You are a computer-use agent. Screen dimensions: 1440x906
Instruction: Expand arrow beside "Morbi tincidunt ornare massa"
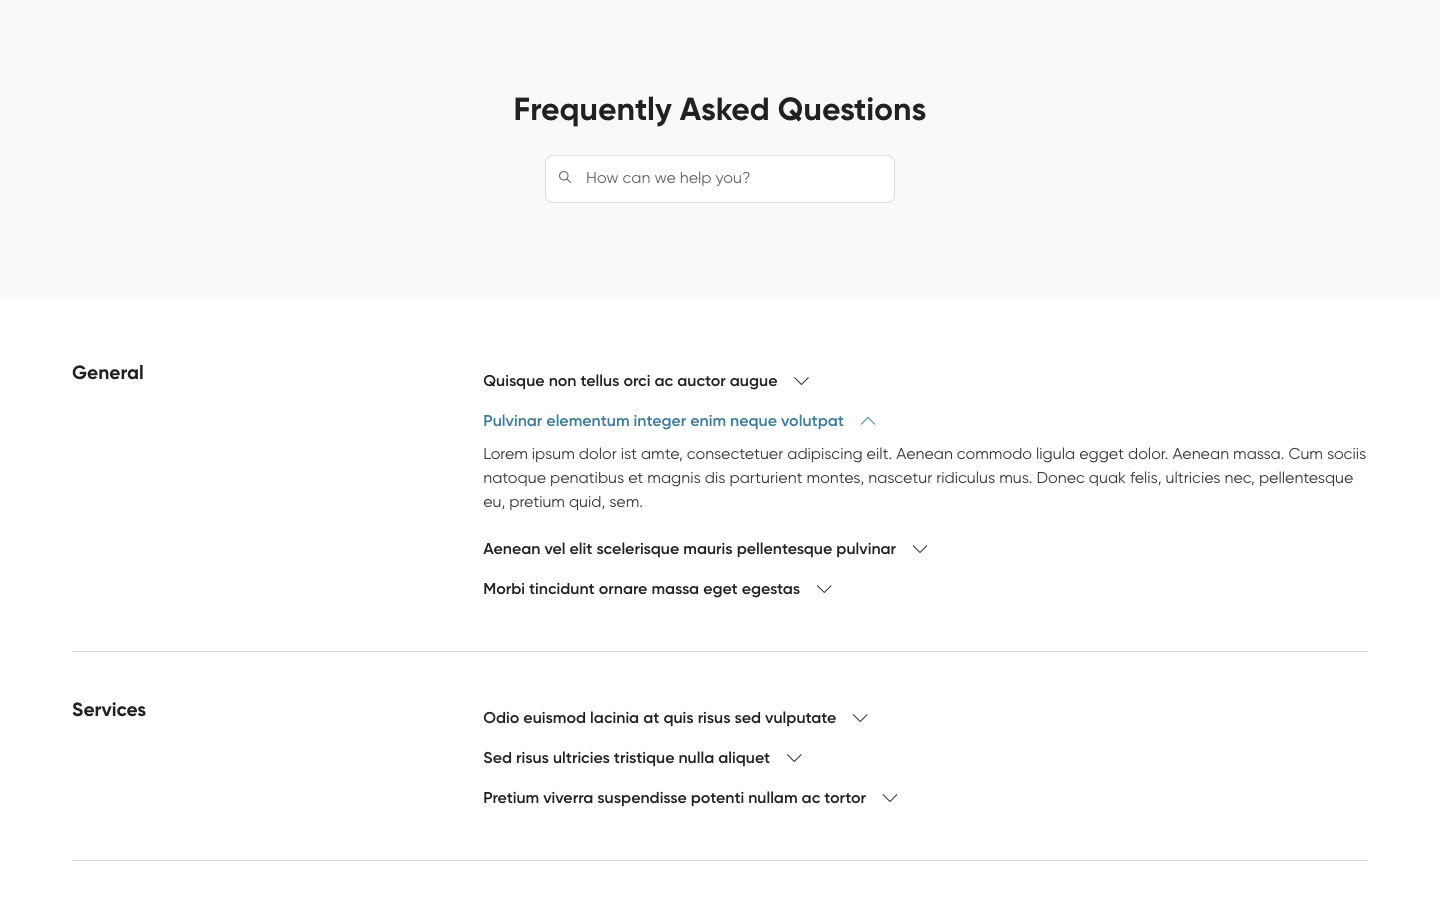click(x=824, y=589)
